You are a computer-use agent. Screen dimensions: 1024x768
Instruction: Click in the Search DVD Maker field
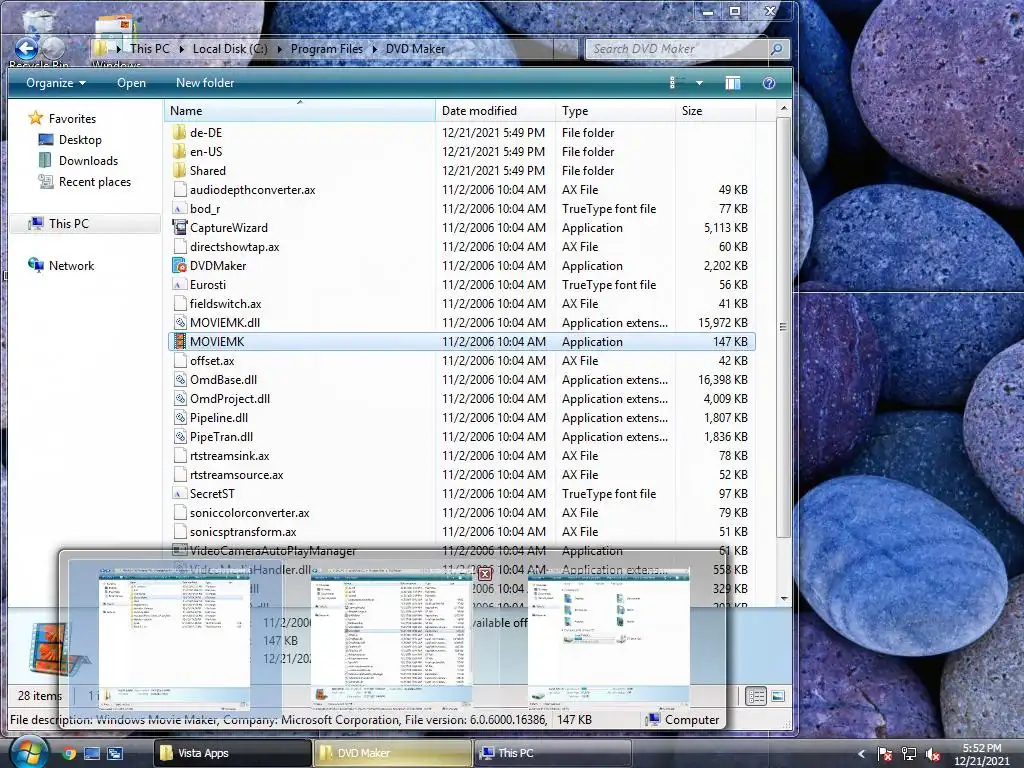(677, 49)
